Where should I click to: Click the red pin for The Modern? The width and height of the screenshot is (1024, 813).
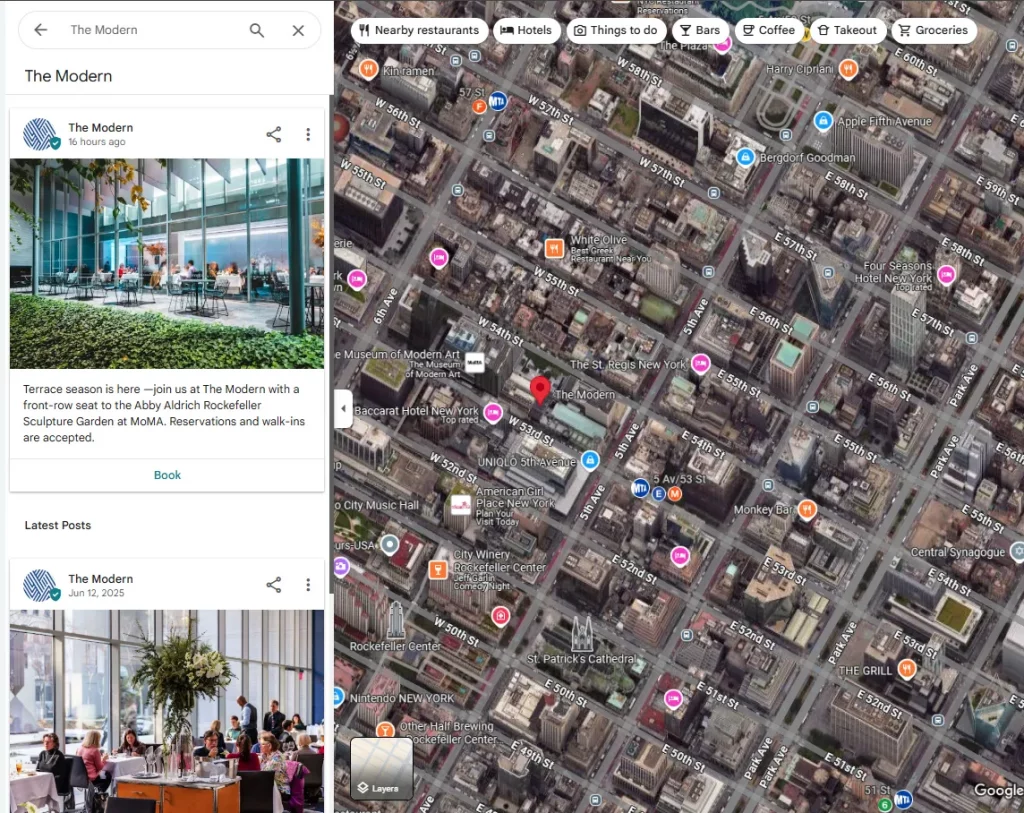(539, 390)
